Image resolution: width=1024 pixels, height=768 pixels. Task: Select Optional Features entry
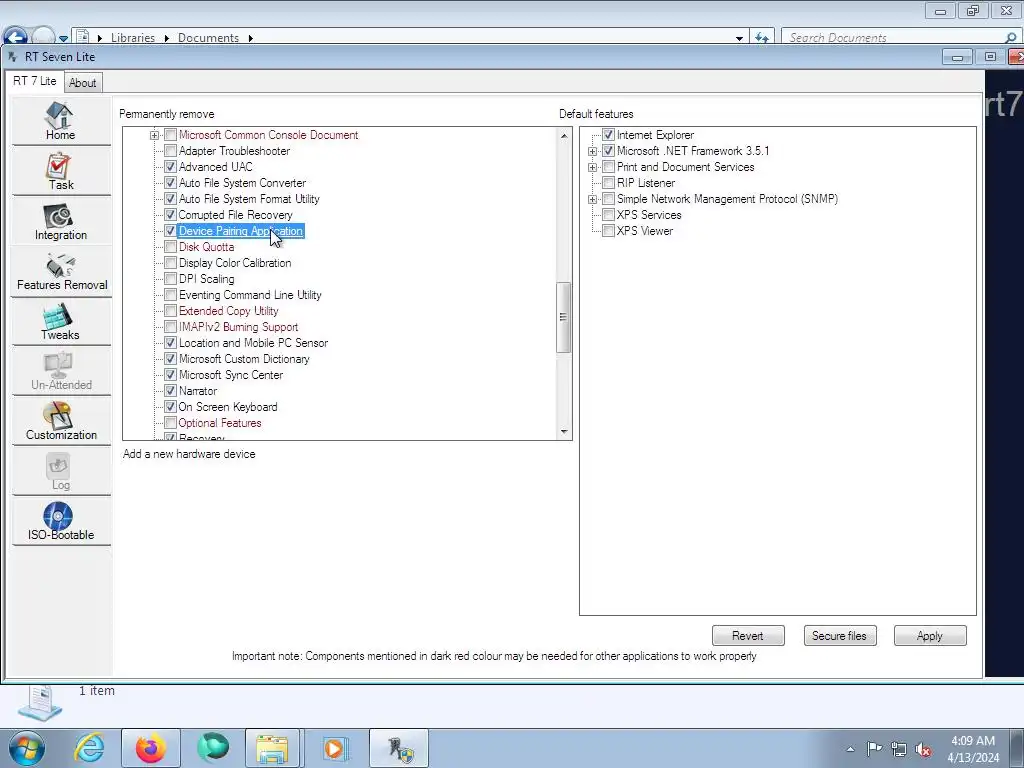[x=220, y=423]
